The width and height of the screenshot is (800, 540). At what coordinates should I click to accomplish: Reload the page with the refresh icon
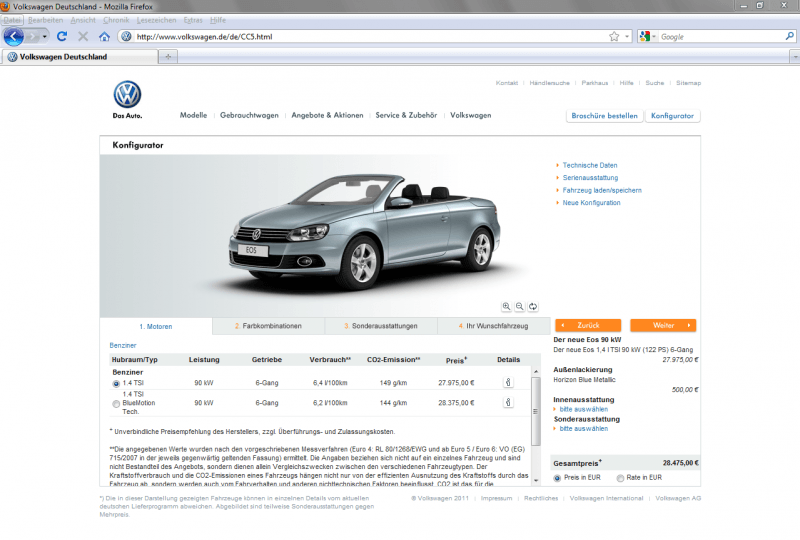(62, 36)
